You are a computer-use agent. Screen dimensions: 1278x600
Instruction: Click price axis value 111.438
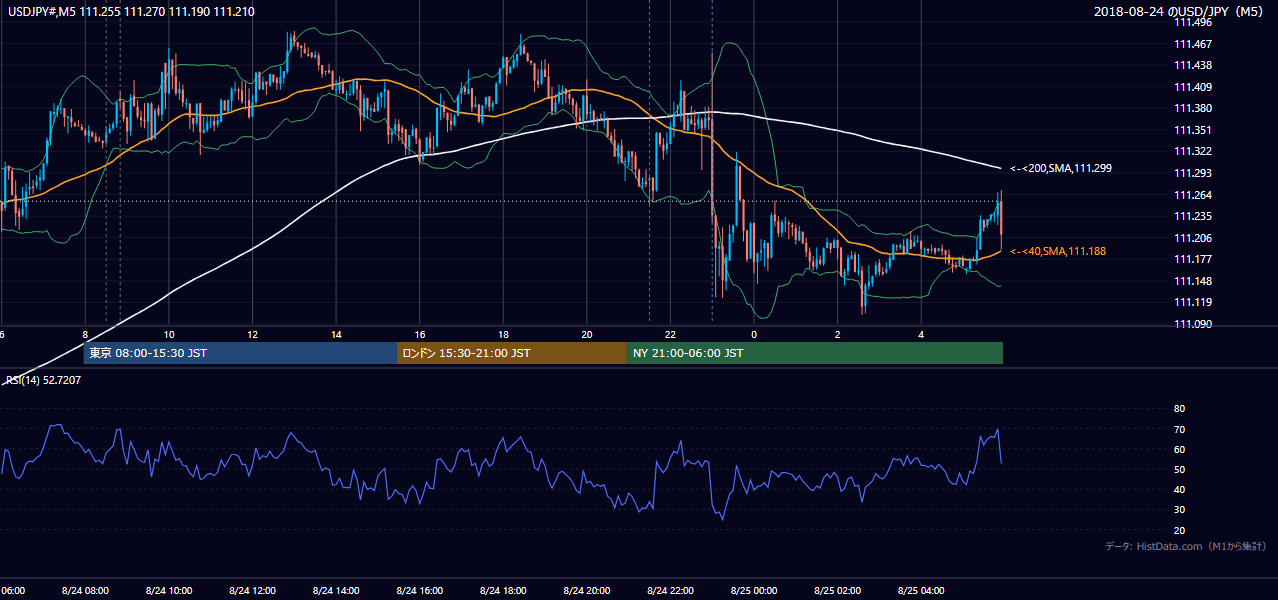[1194, 65]
